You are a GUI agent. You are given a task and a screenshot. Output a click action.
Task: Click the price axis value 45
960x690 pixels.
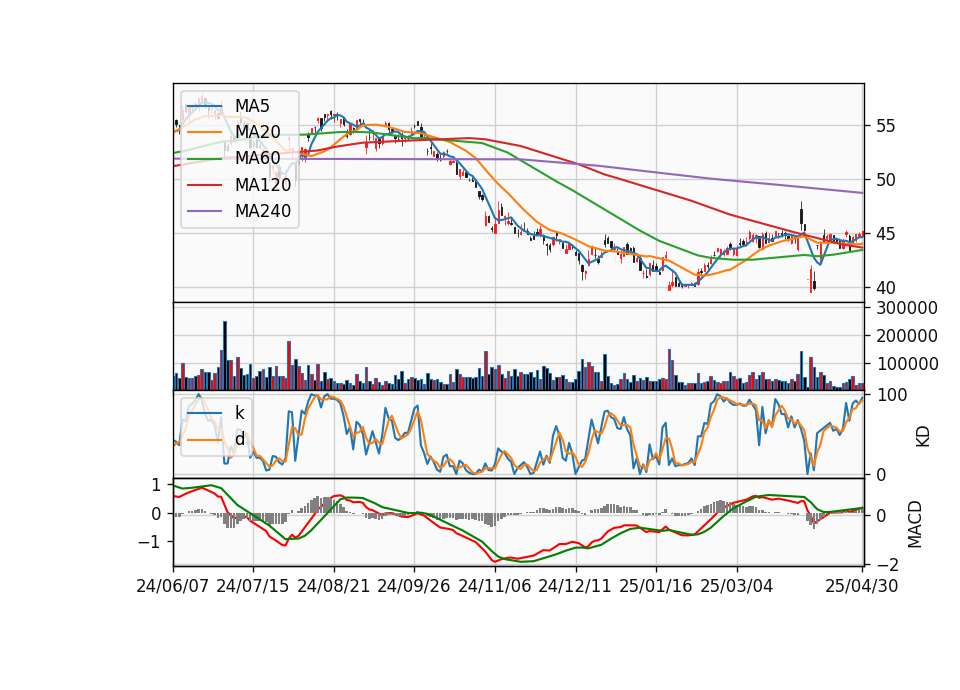(885, 234)
